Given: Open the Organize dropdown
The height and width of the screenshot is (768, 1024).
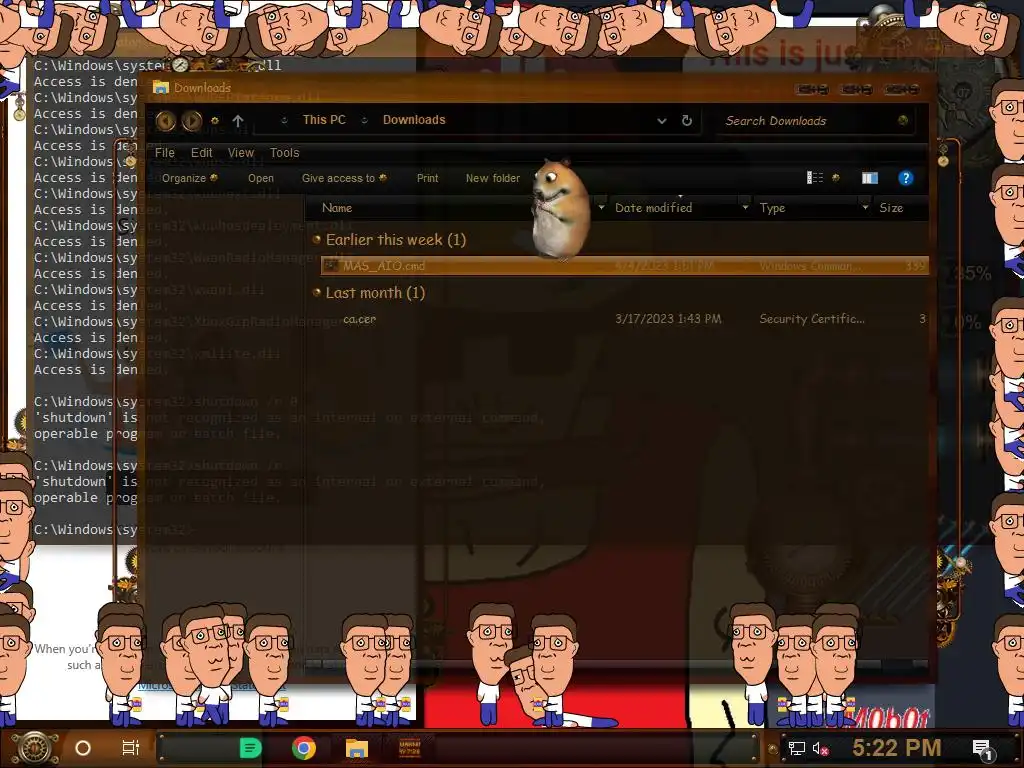Looking at the screenshot, I should coord(189,178).
